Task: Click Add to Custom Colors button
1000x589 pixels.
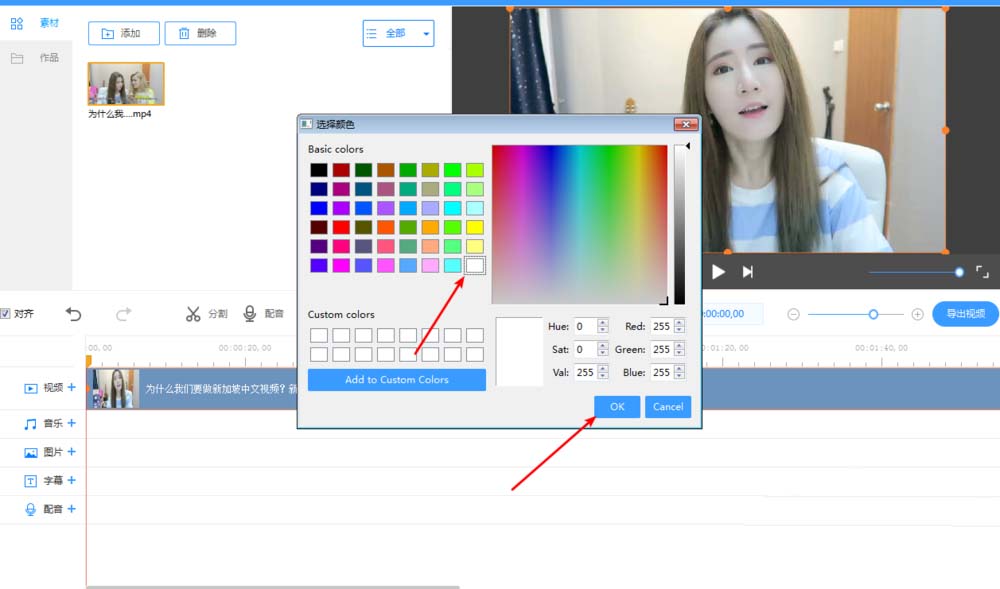Action: pyautogui.click(x=396, y=380)
